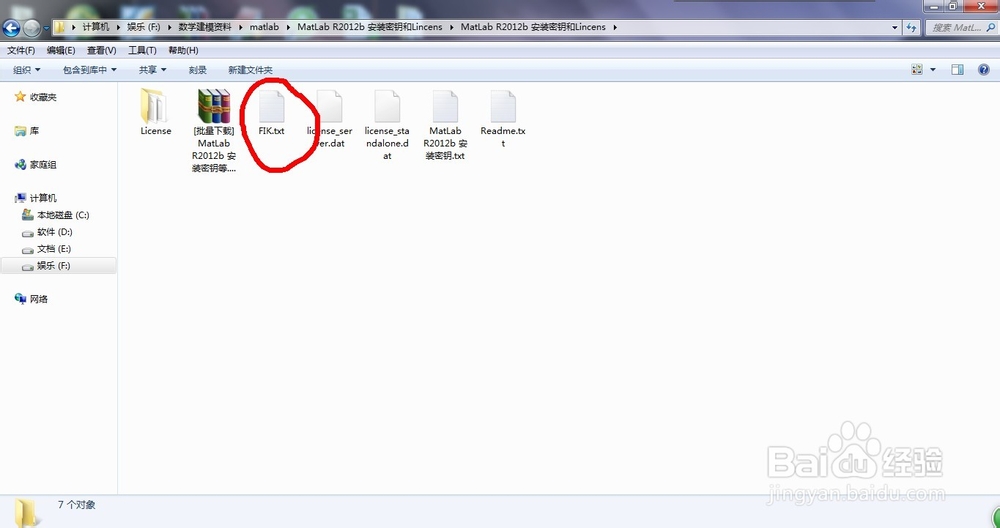
Task: Open the 组织 dropdown
Action: (x=26, y=70)
